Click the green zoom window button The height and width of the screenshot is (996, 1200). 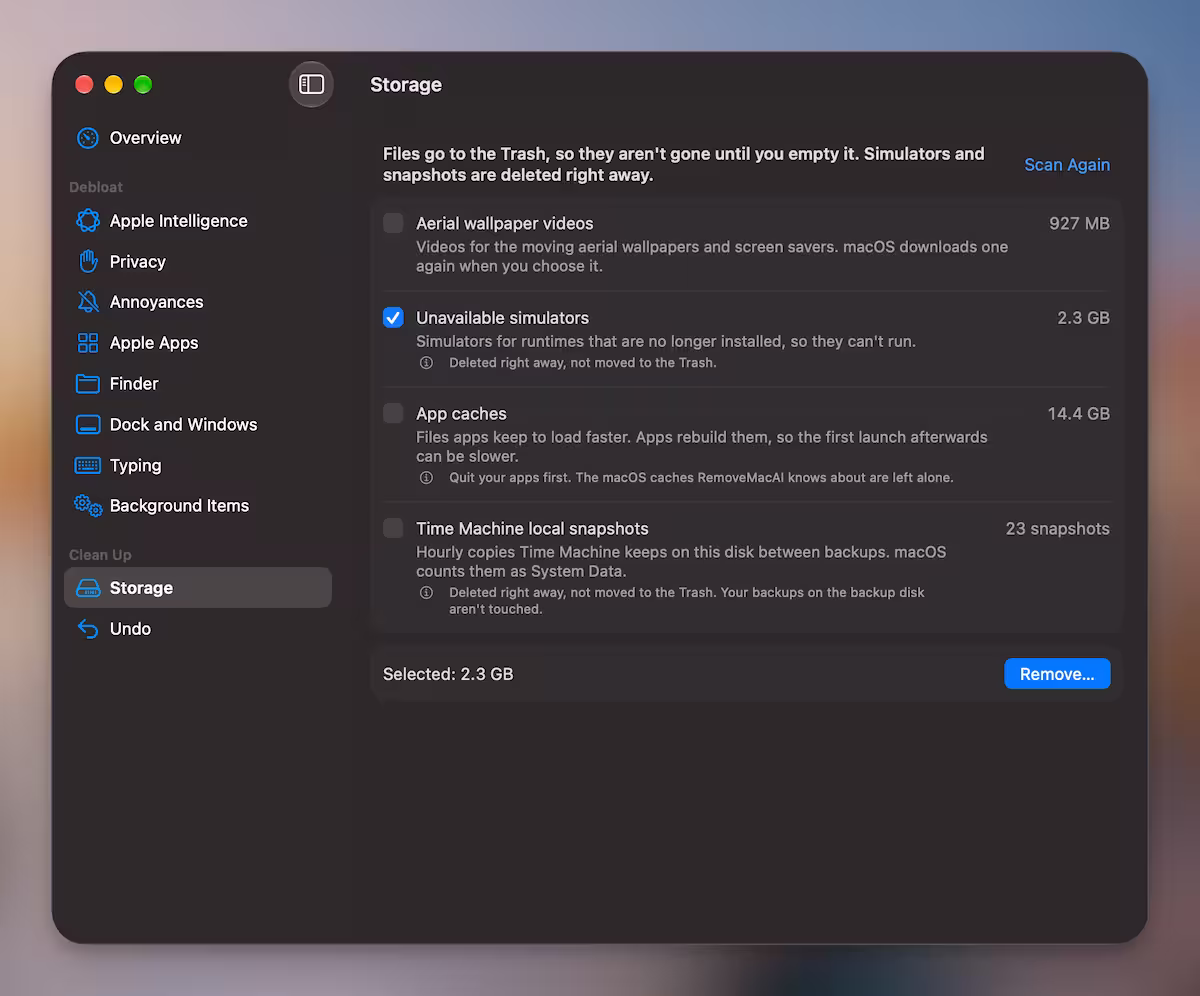[143, 84]
